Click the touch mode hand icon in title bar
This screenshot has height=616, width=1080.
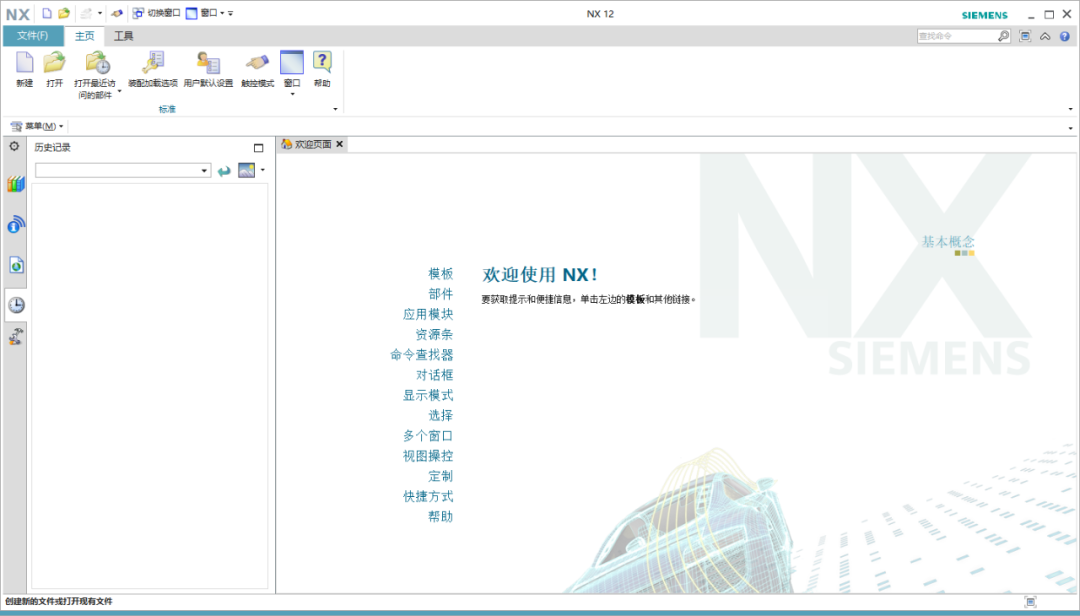(x=116, y=13)
